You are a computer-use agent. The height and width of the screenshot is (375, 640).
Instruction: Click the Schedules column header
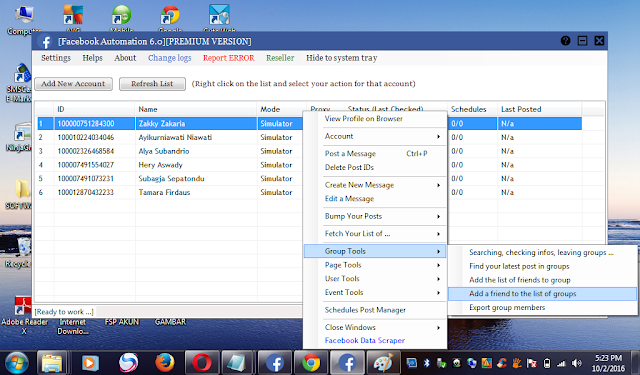(x=472, y=109)
